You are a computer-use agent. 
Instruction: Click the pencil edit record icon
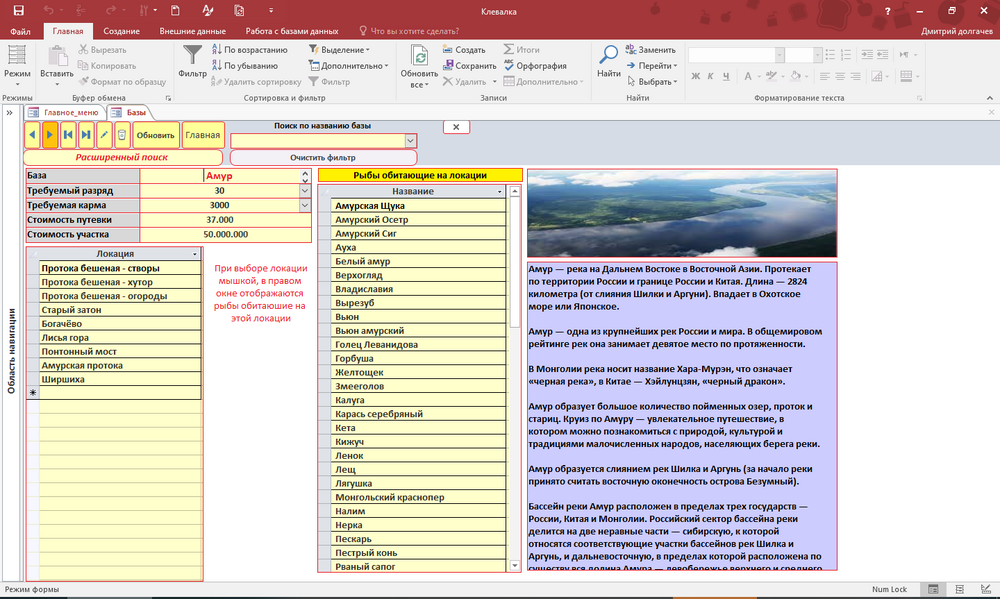coord(104,134)
